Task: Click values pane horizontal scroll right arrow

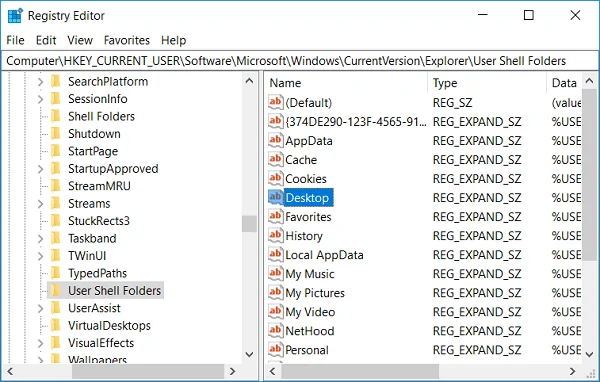Action: pyautogui.click(x=572, y=371)
